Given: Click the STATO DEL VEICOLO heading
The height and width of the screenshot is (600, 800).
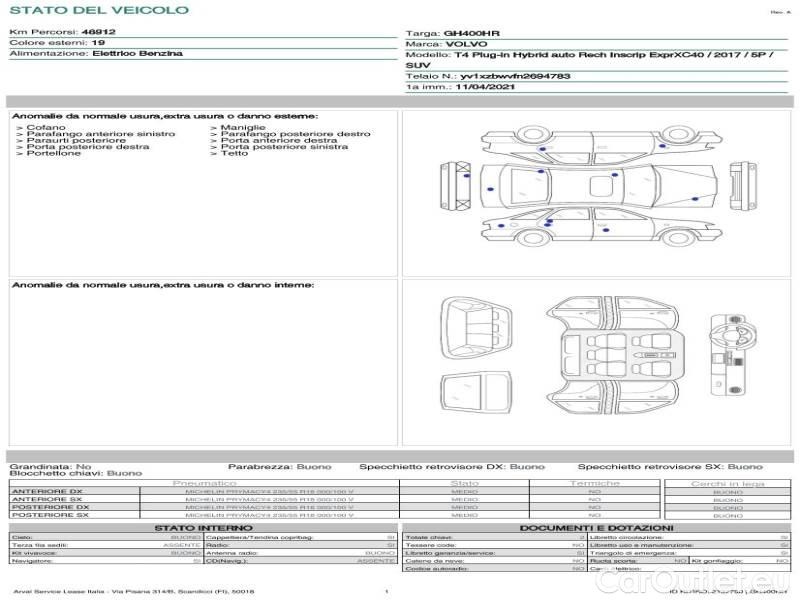Looking at the screenshot, I should pos(98,11).
